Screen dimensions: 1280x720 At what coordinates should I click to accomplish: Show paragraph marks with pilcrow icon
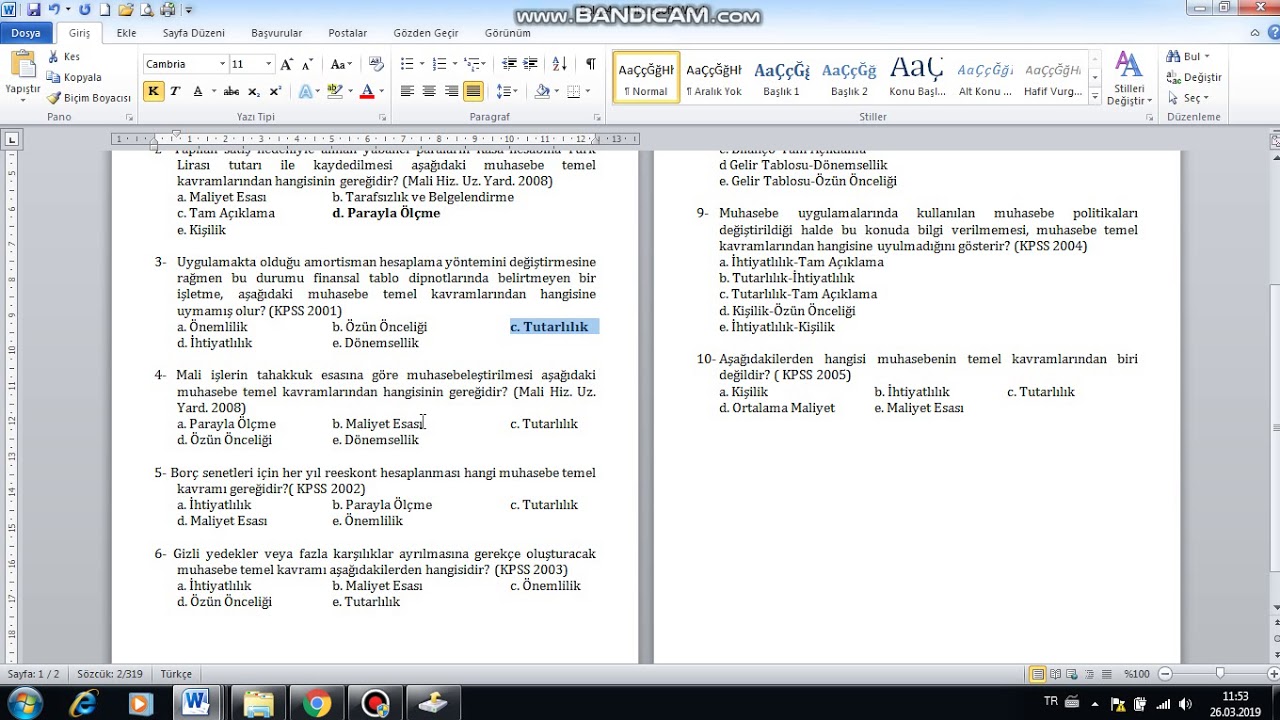coord(590,64)
